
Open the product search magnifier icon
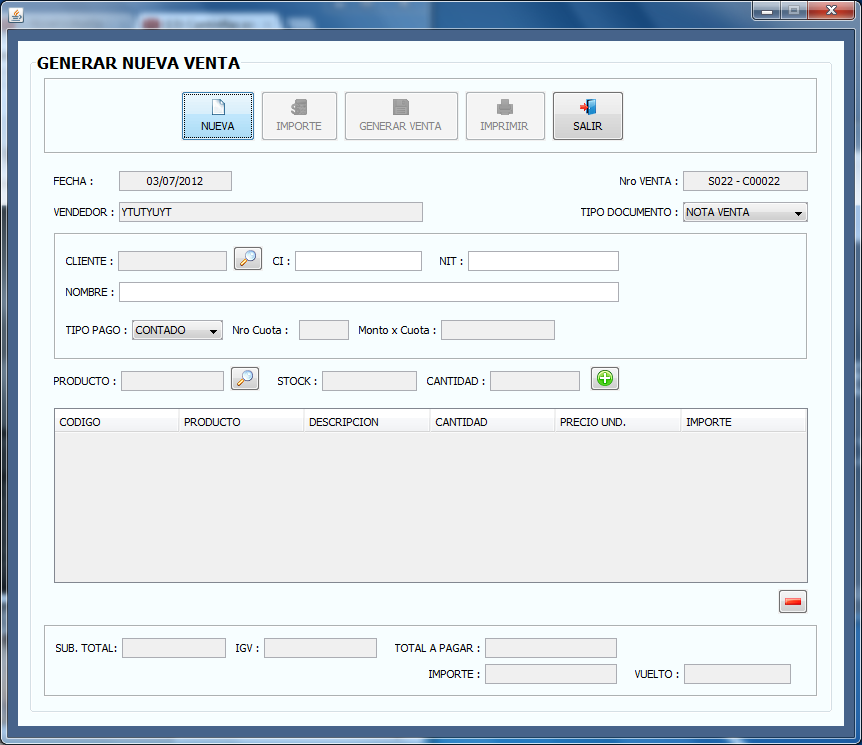point(244,379)
